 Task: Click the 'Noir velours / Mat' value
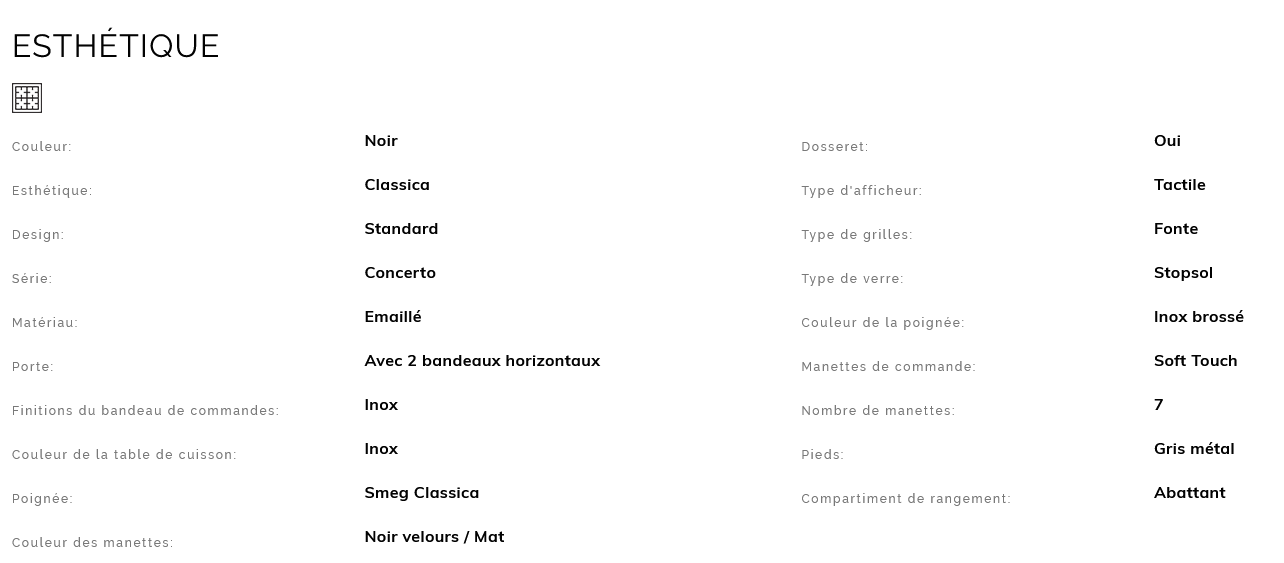point(434,537)
